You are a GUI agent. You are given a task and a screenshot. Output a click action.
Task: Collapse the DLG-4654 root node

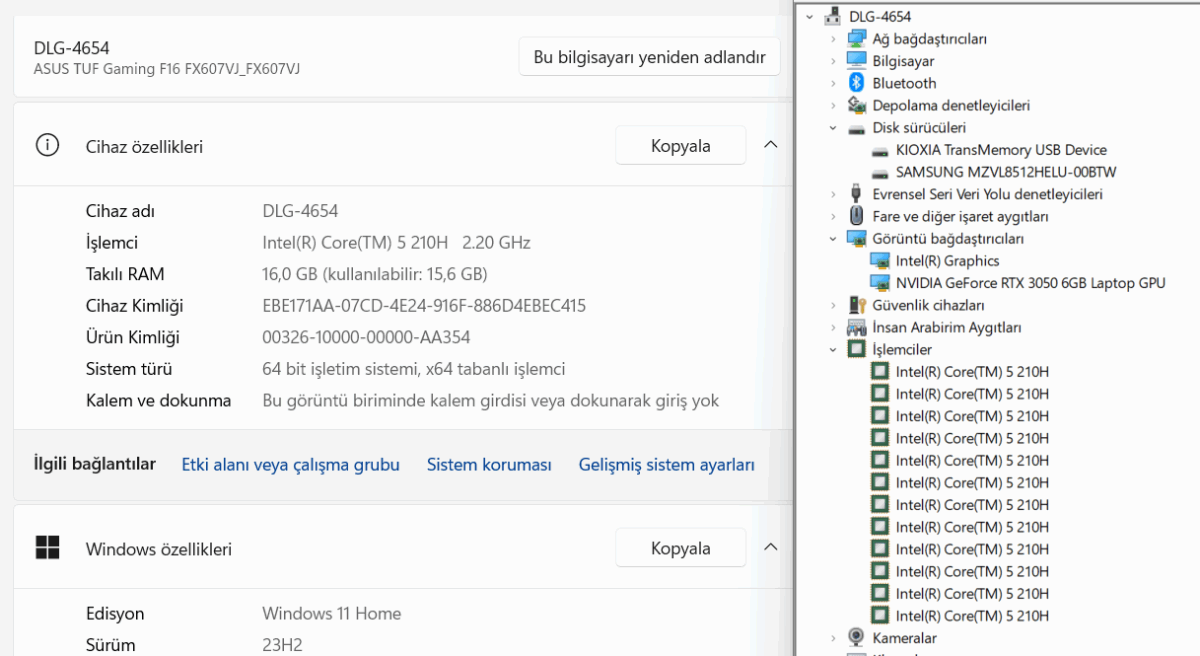click(x=809, y=16)
